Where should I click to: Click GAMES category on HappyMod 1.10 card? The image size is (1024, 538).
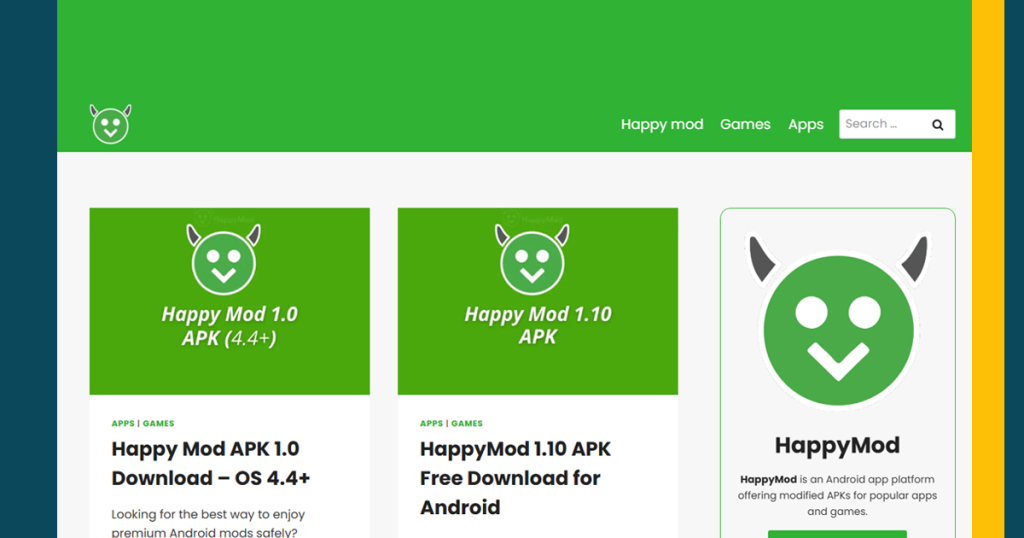(467, 423)
